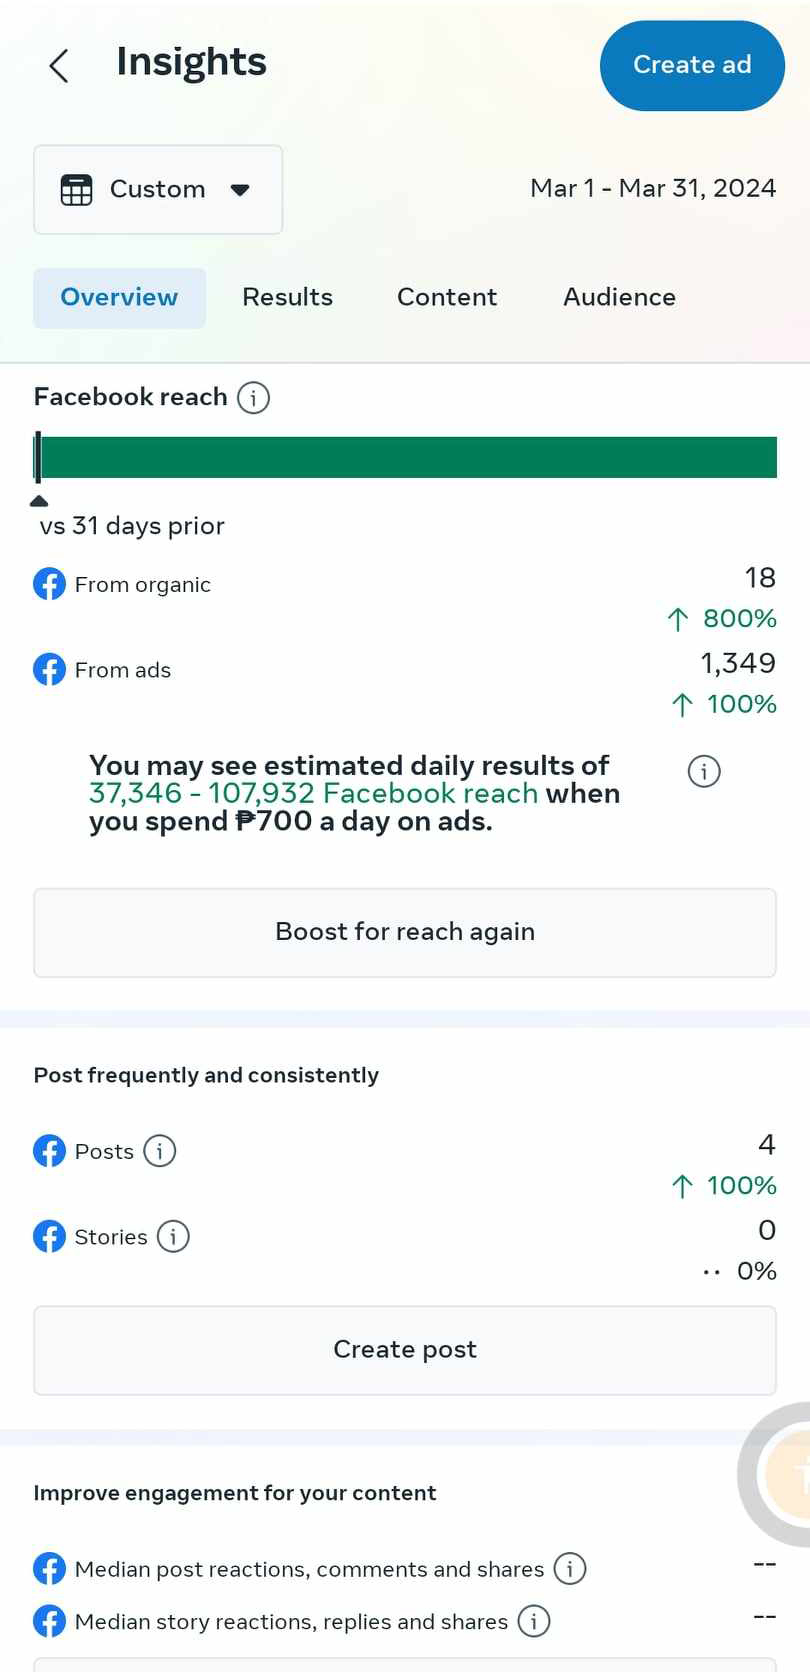Viewport: 810px width, 1672px height.
Task: Open the Content tab
Action: click(447, 297)
